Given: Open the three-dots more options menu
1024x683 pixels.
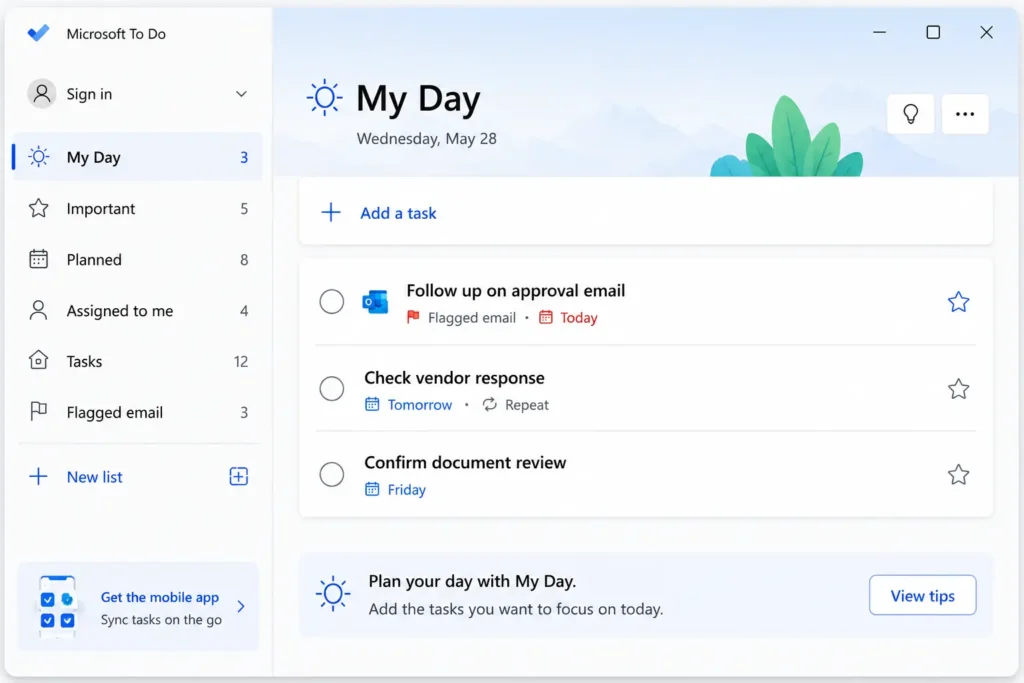Looking at the screenshot, I should [965, 114].
